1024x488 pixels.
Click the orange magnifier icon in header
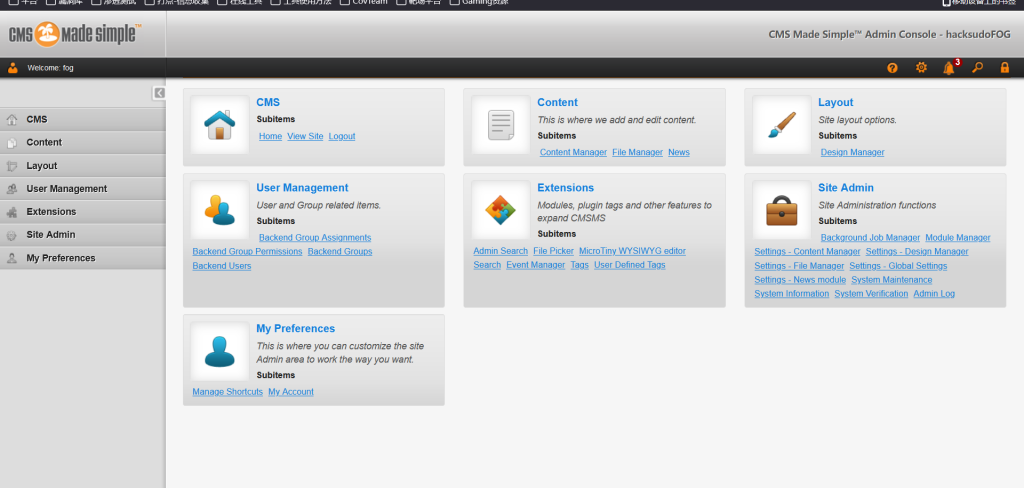[977, 67]
